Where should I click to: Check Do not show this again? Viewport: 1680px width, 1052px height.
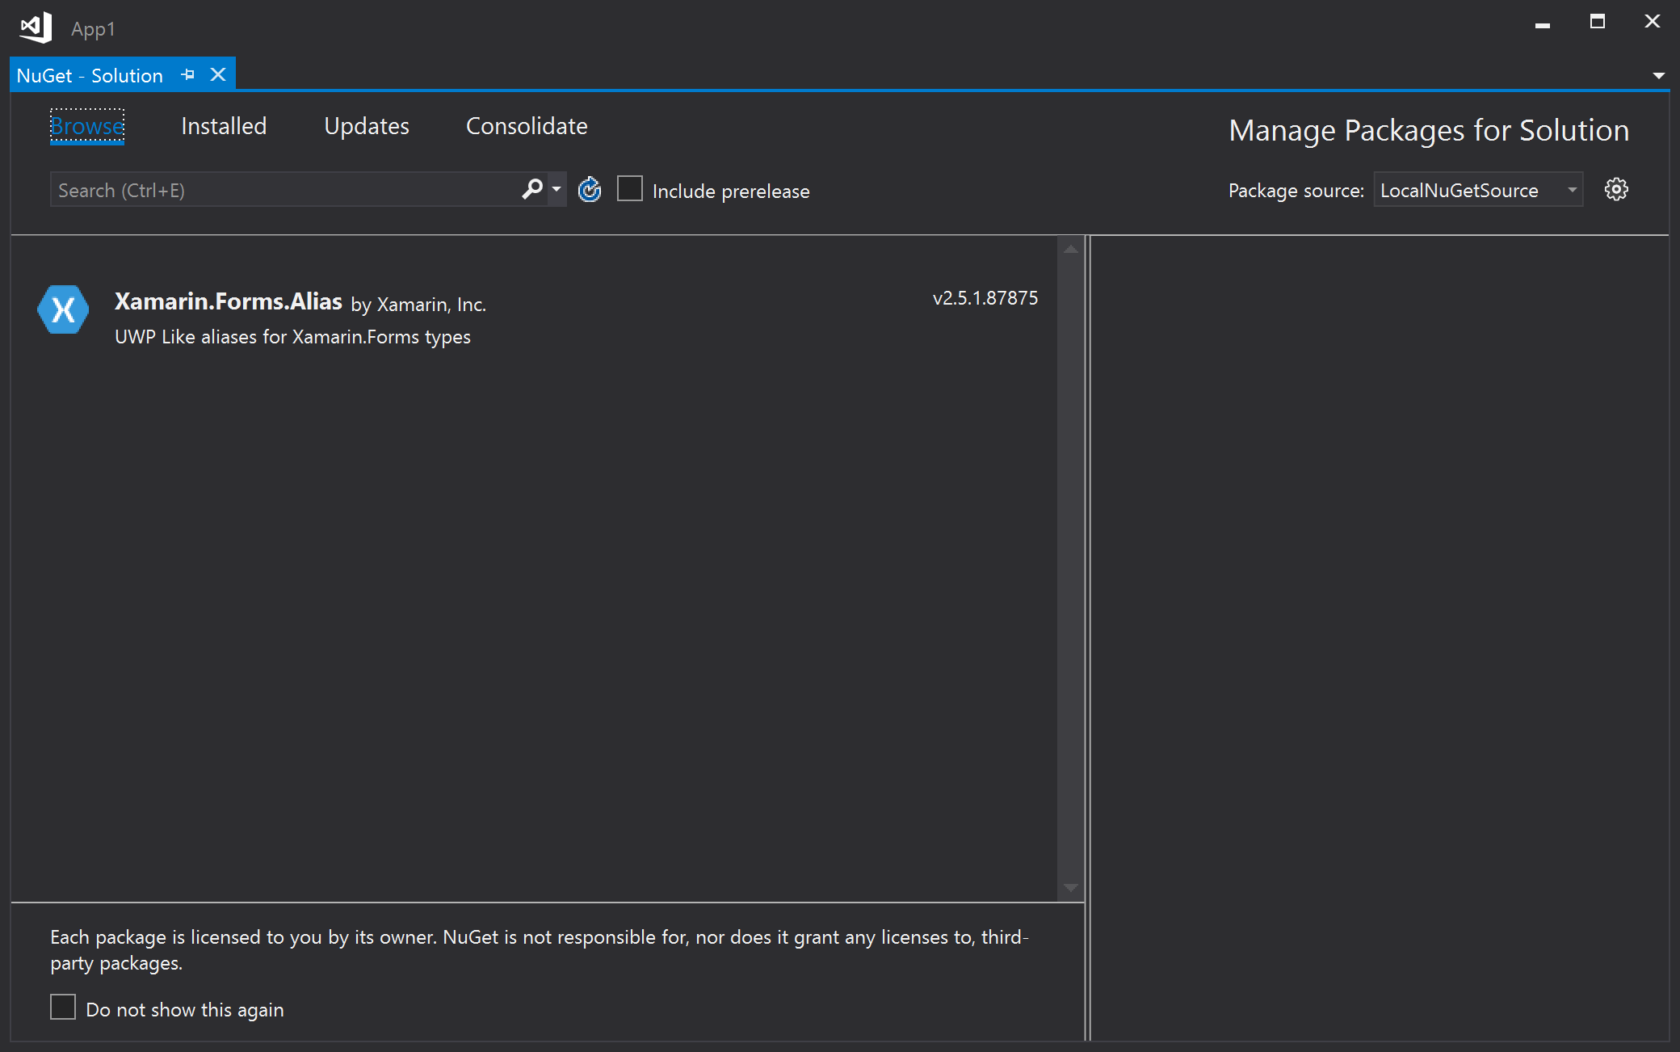pyautogui.click(x=62, y=1008)
